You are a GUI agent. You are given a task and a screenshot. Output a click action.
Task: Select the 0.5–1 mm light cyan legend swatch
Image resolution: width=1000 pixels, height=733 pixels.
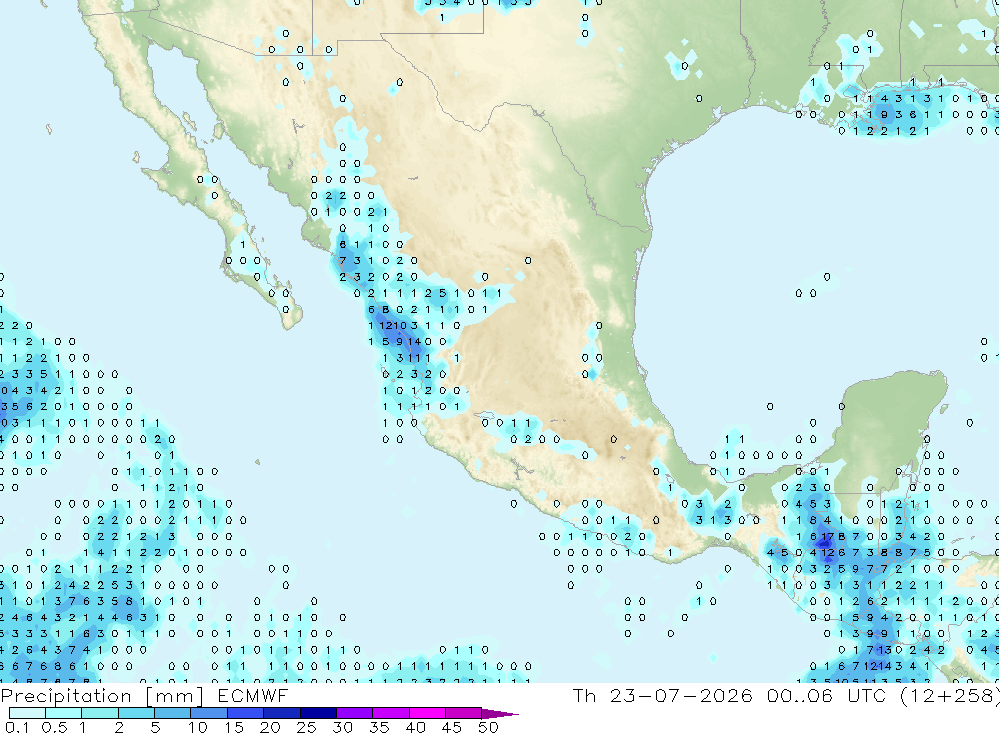[64, 713]
